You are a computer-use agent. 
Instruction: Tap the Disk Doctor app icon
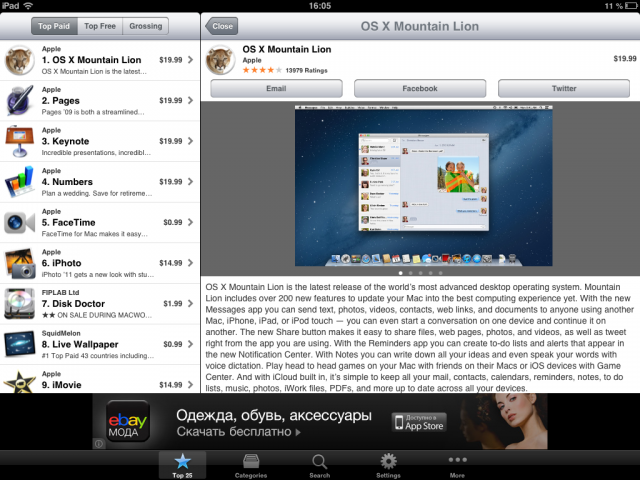click(x=19, y=304)
